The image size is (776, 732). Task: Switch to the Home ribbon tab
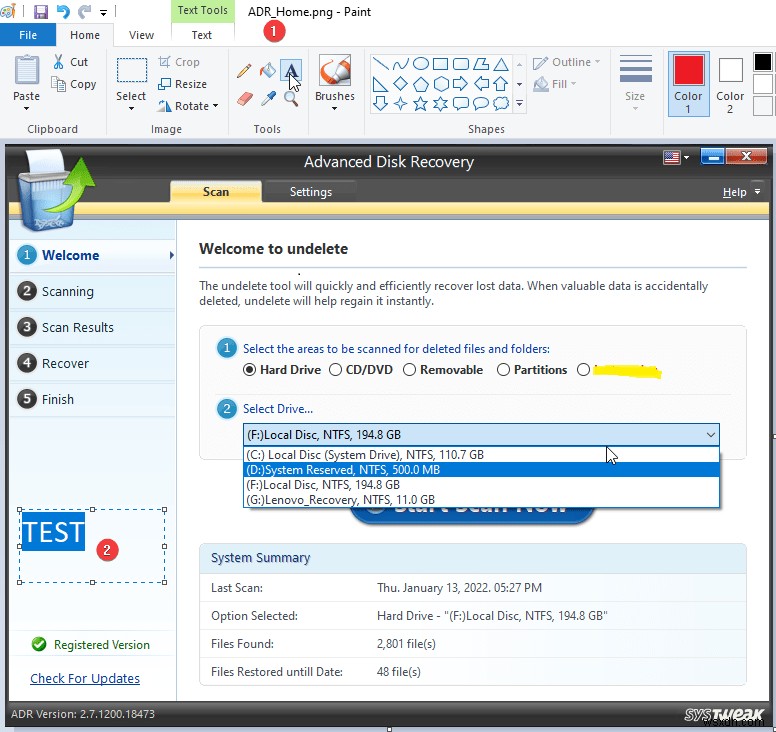click(85, 35)
